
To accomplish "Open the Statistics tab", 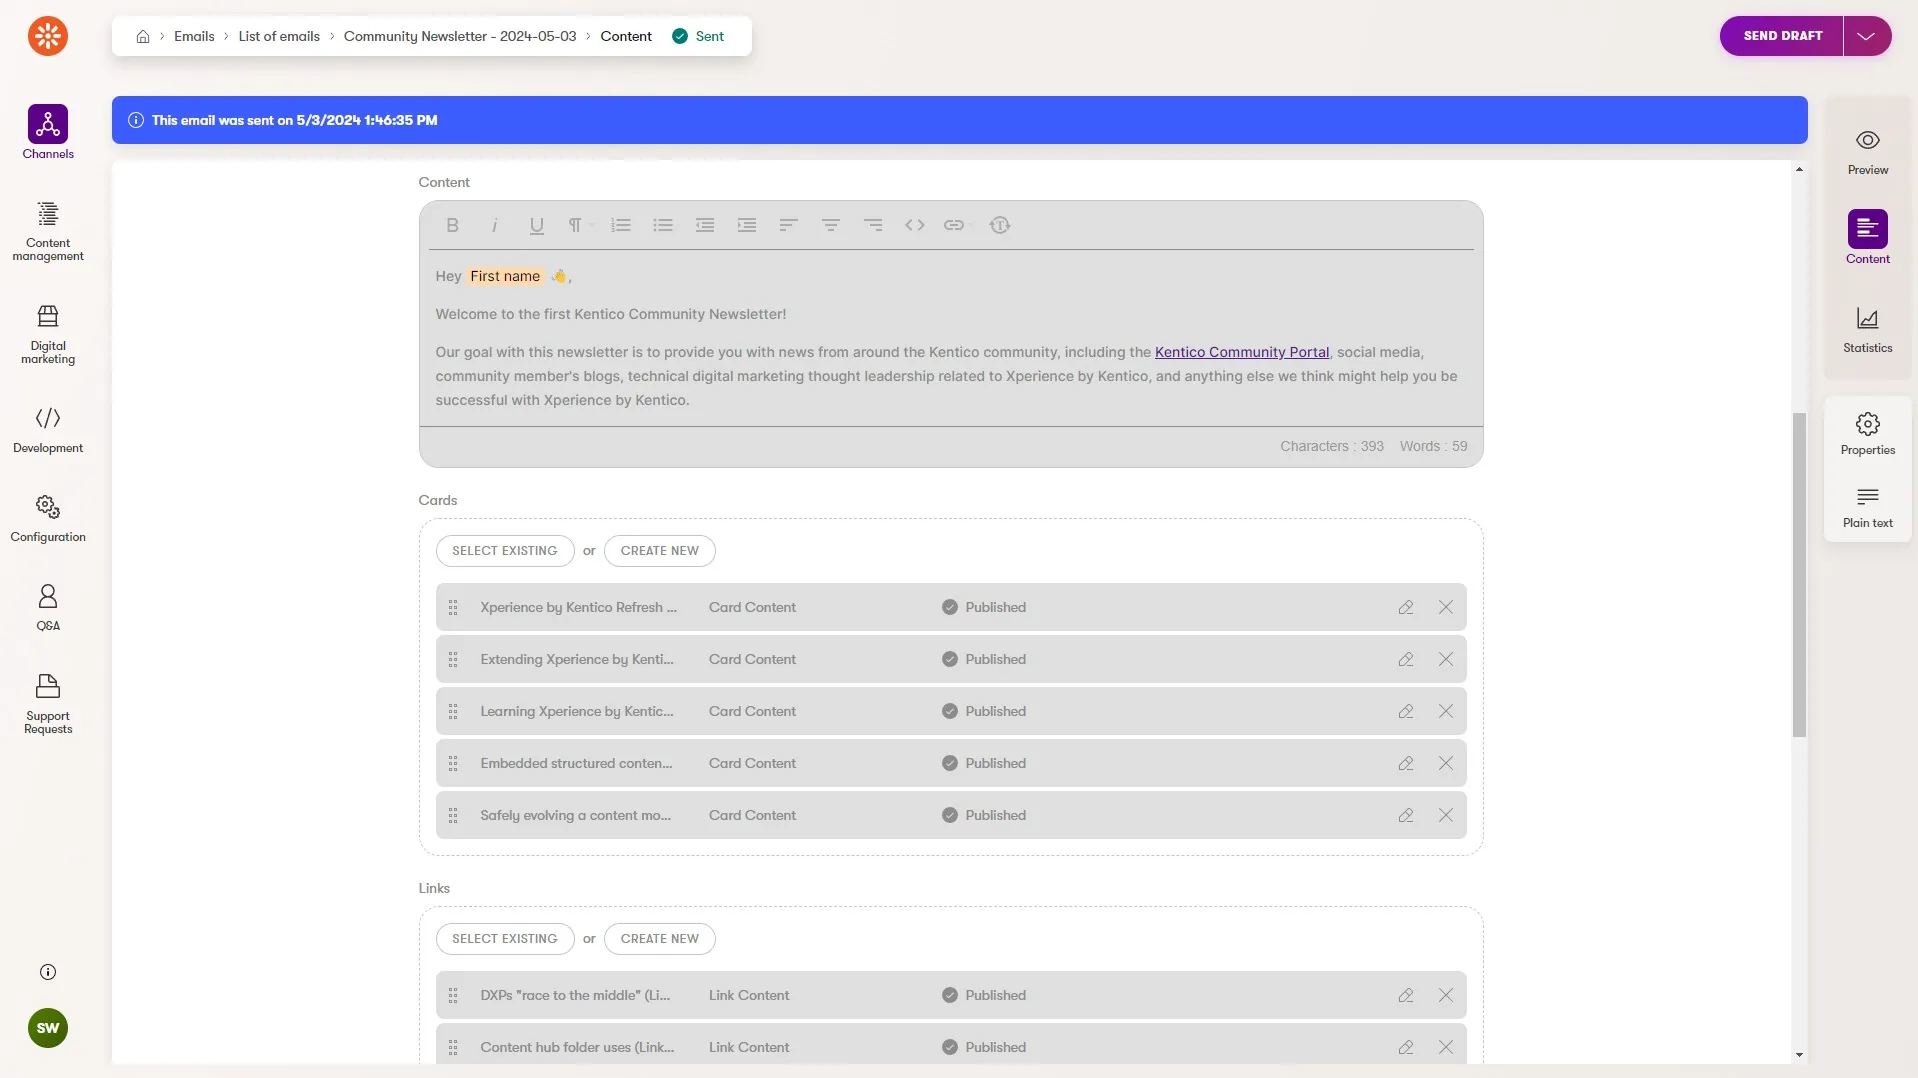I will point(1867,330).
